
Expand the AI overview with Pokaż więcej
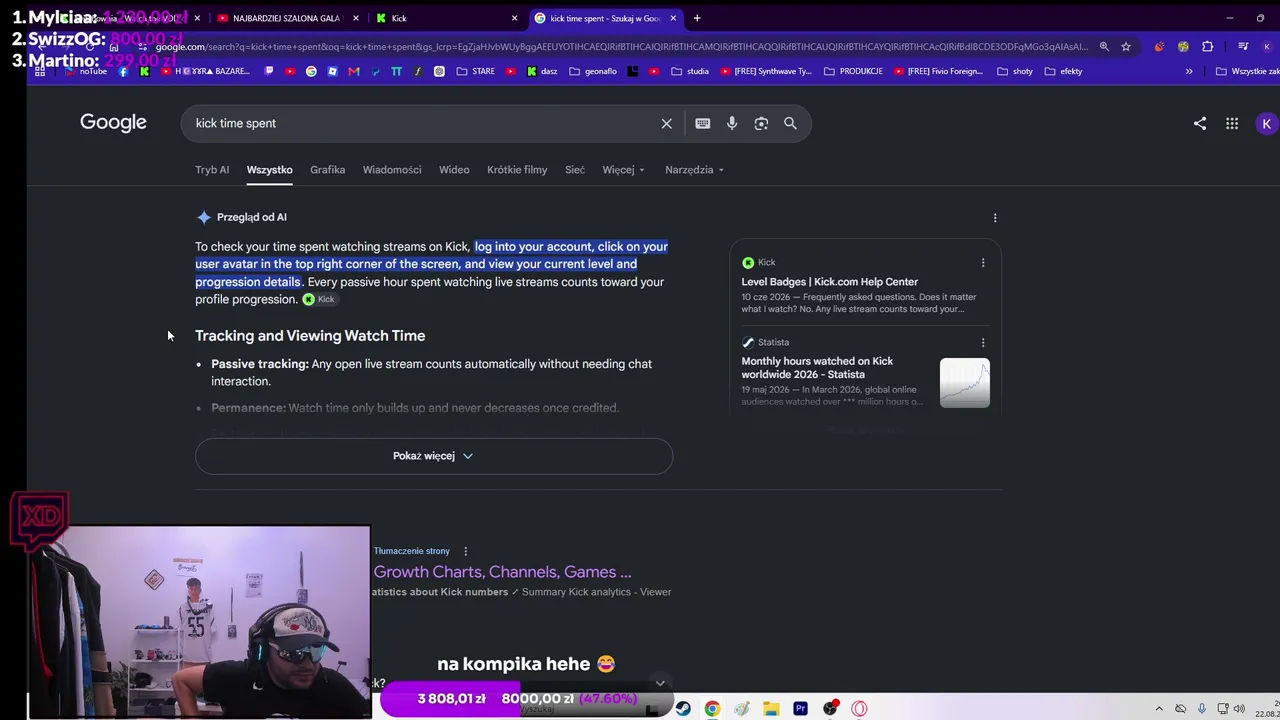coord(434,456)
